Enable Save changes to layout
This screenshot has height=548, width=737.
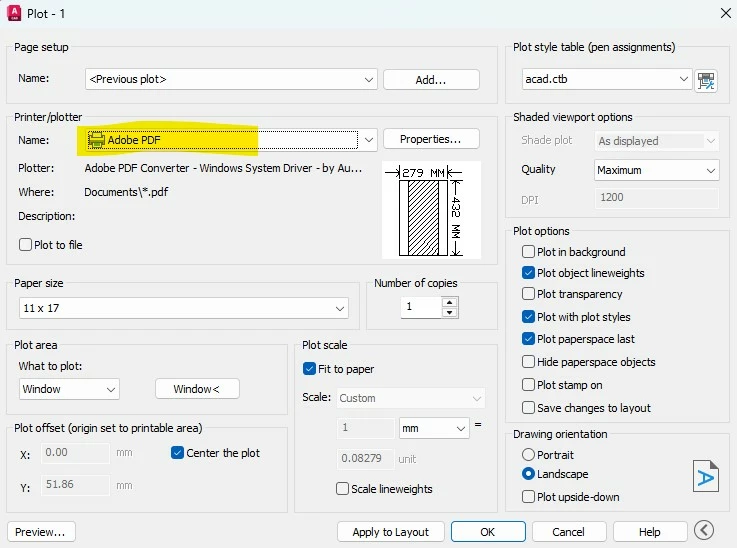pos(528,407)
